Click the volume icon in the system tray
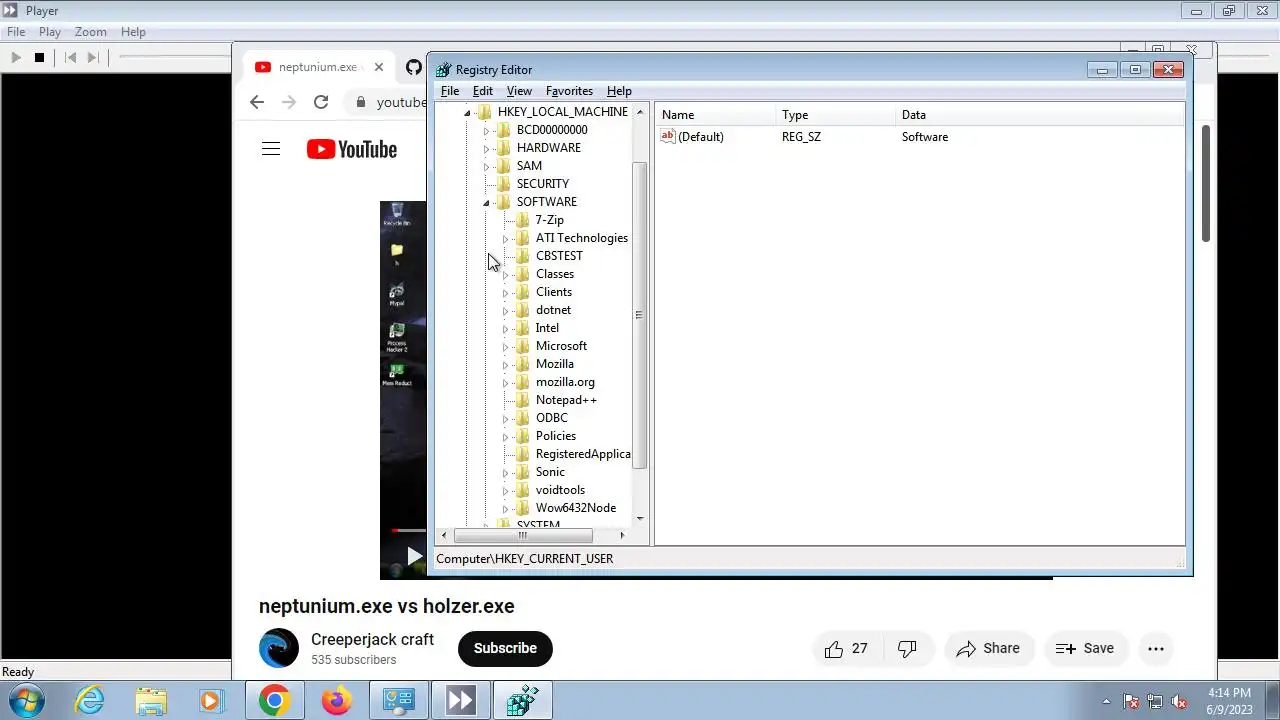The height and width of the screenshot is (720, 1280). [1180, 701]
